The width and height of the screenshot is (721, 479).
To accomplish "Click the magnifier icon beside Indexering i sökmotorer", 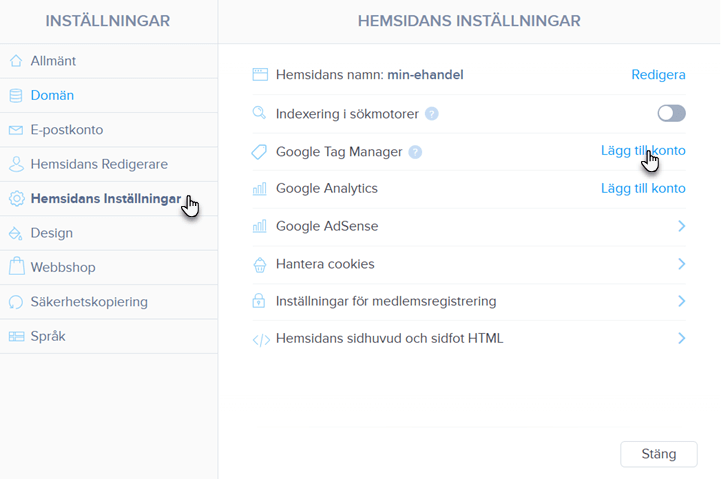I will tap(259, 113).
